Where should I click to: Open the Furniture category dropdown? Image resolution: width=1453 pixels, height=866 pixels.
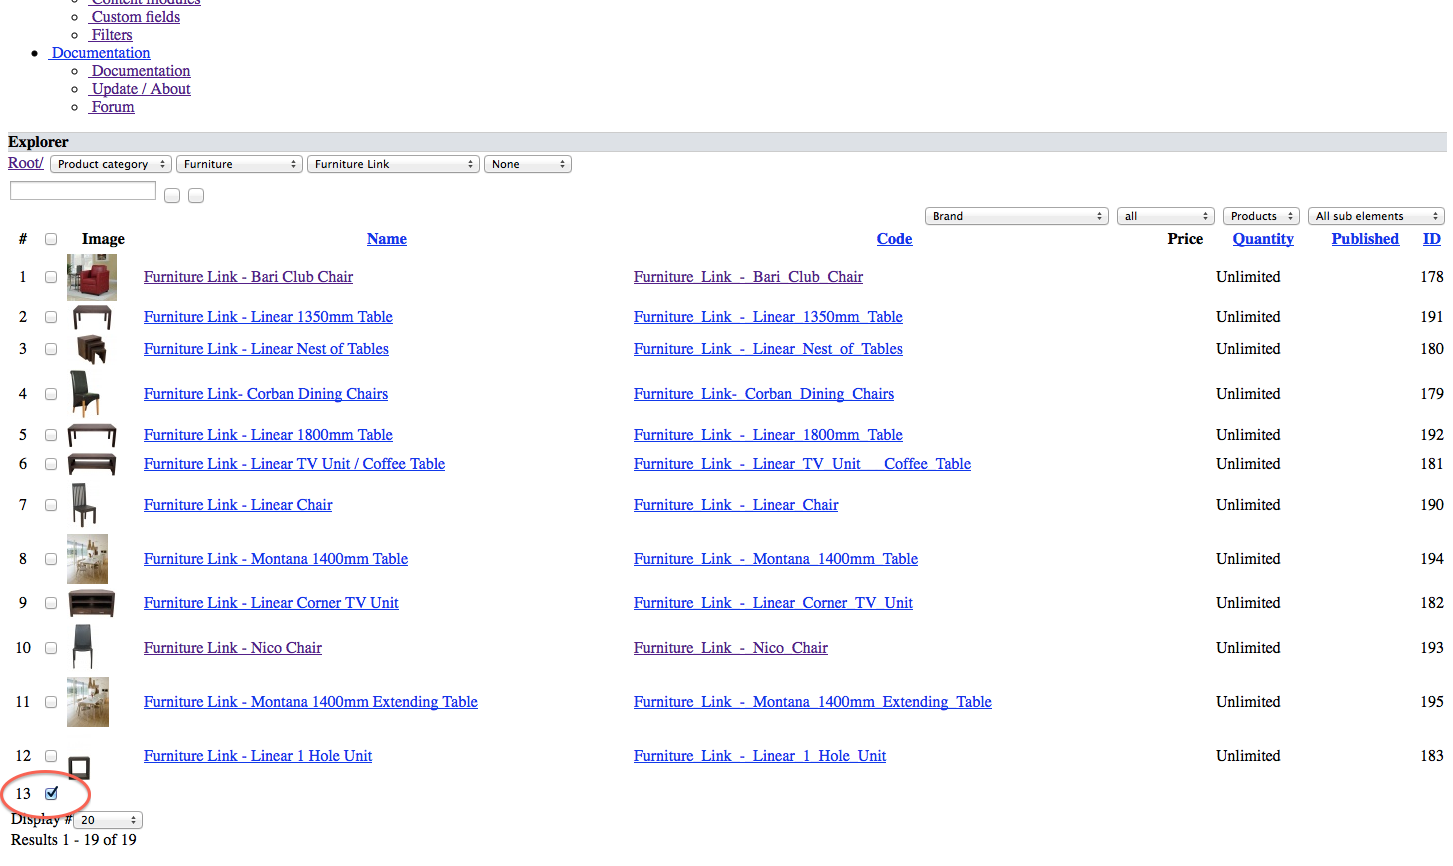point(239,164)
